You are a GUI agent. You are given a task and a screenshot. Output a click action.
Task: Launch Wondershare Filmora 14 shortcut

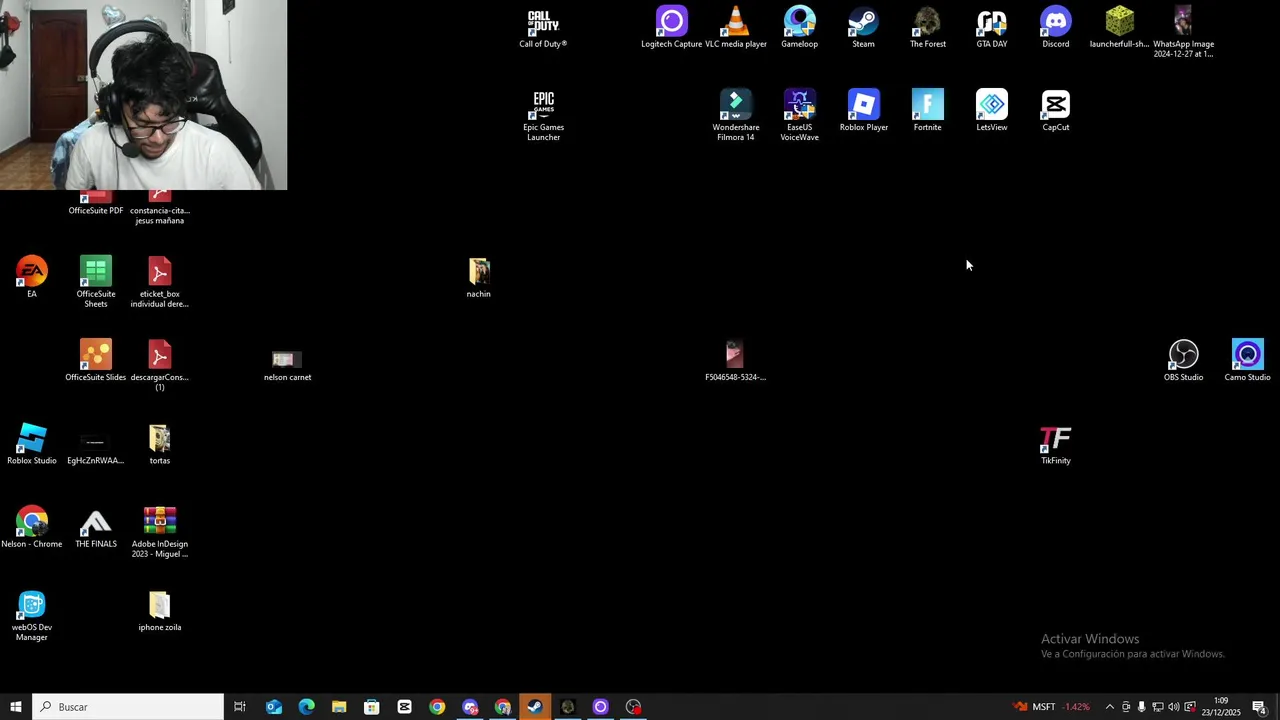pyautogui.click(x=735, y=115)
